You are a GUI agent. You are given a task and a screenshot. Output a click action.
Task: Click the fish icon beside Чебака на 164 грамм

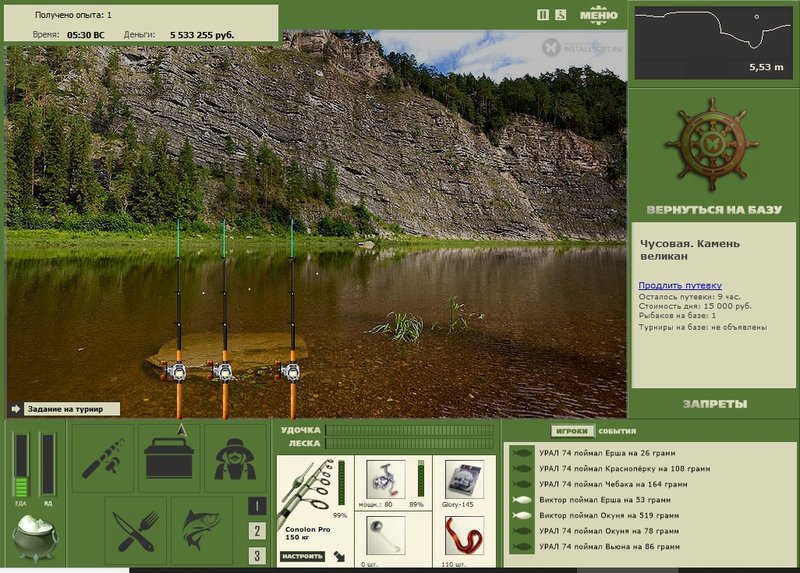coord(521,484)
